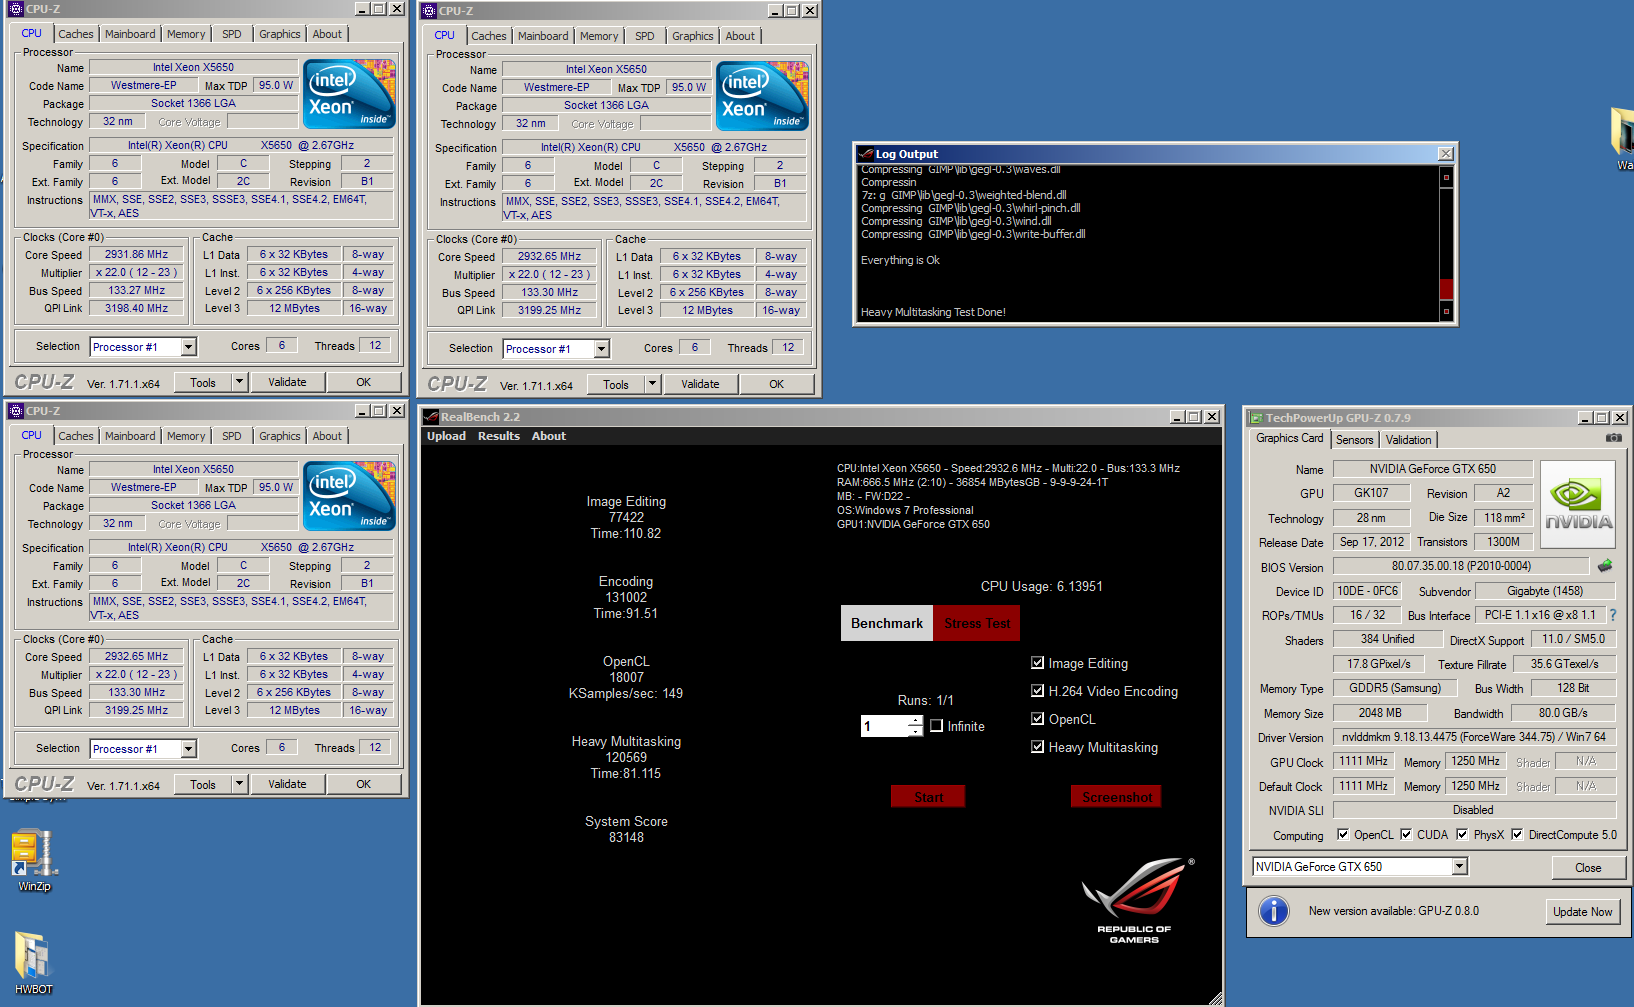Select the Benchmark mode button
Image resolution: width=1634 pixels, height=1007 pixels.
point(887,623)
